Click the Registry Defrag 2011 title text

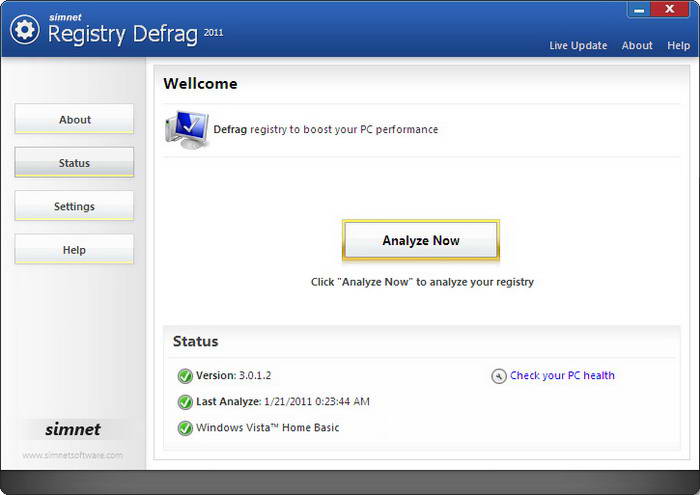[x=135, y=34]
